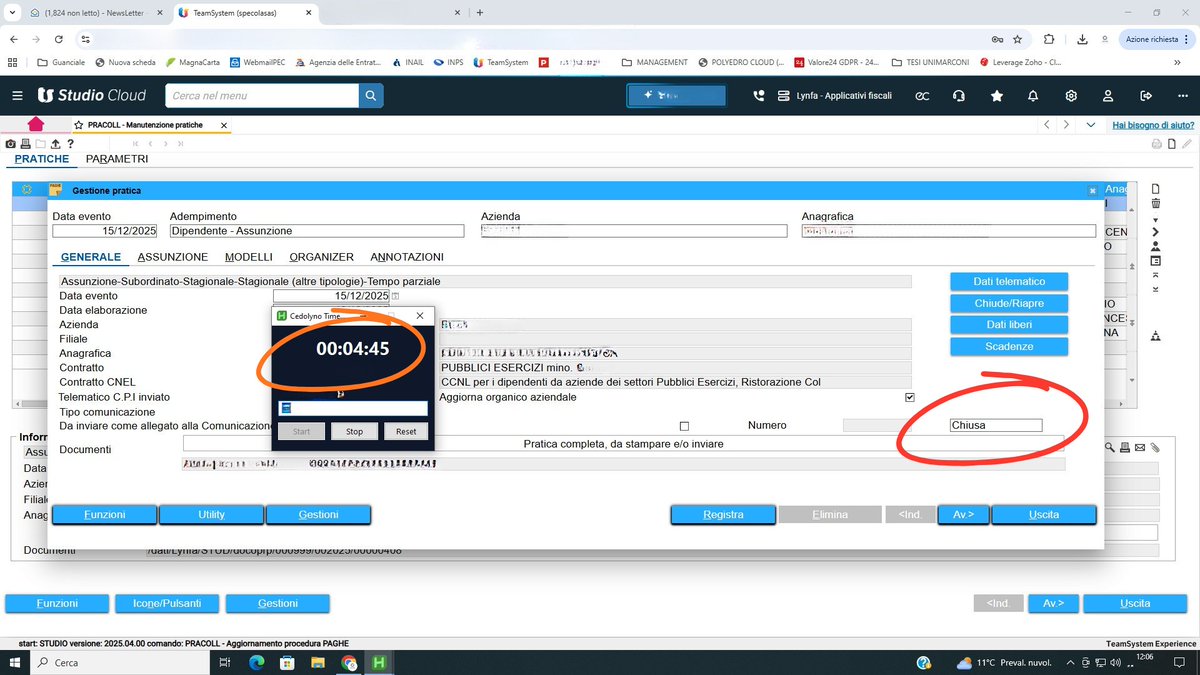Viewport: 1200px width, 675px height.
Task: Click the magnifier search button beside Cerca nel menu
Action: click(x=371, y=95)
